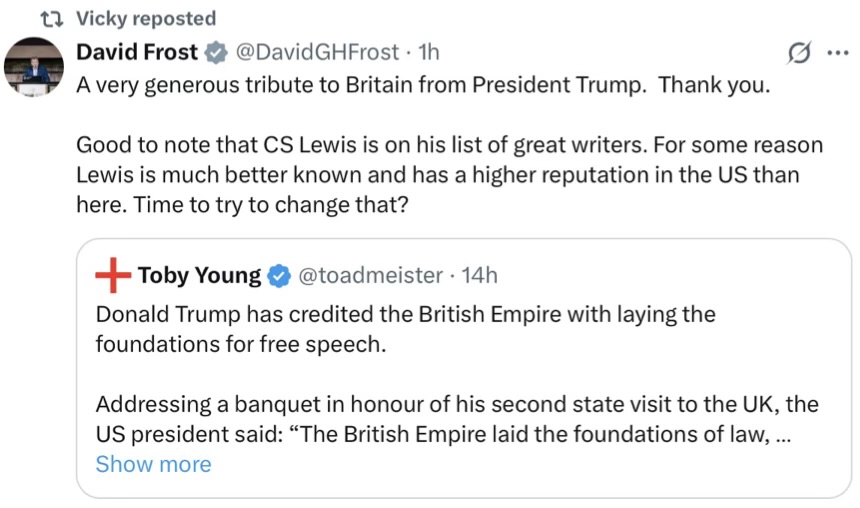Click the repost arrows icon beside Vicky reposted

(52, 19)
